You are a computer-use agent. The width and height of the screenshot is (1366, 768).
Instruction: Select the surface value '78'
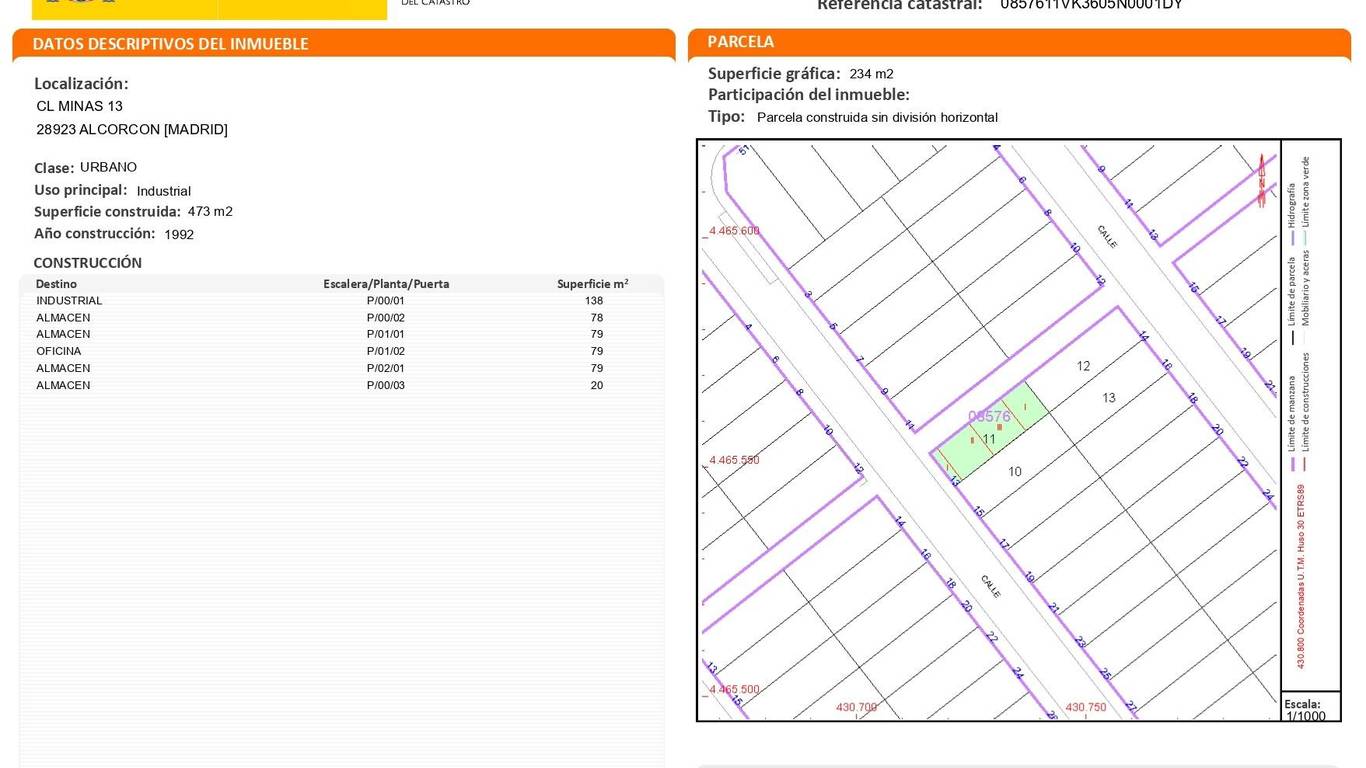(597, 318)
